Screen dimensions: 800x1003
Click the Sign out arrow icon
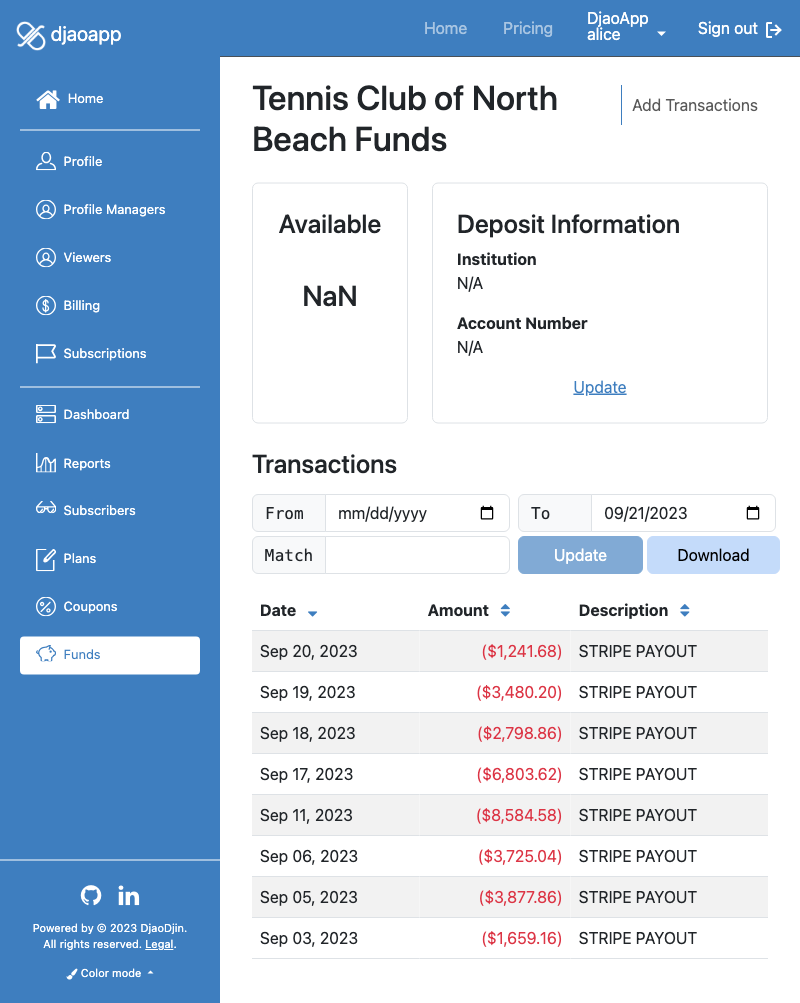point(774,29)
